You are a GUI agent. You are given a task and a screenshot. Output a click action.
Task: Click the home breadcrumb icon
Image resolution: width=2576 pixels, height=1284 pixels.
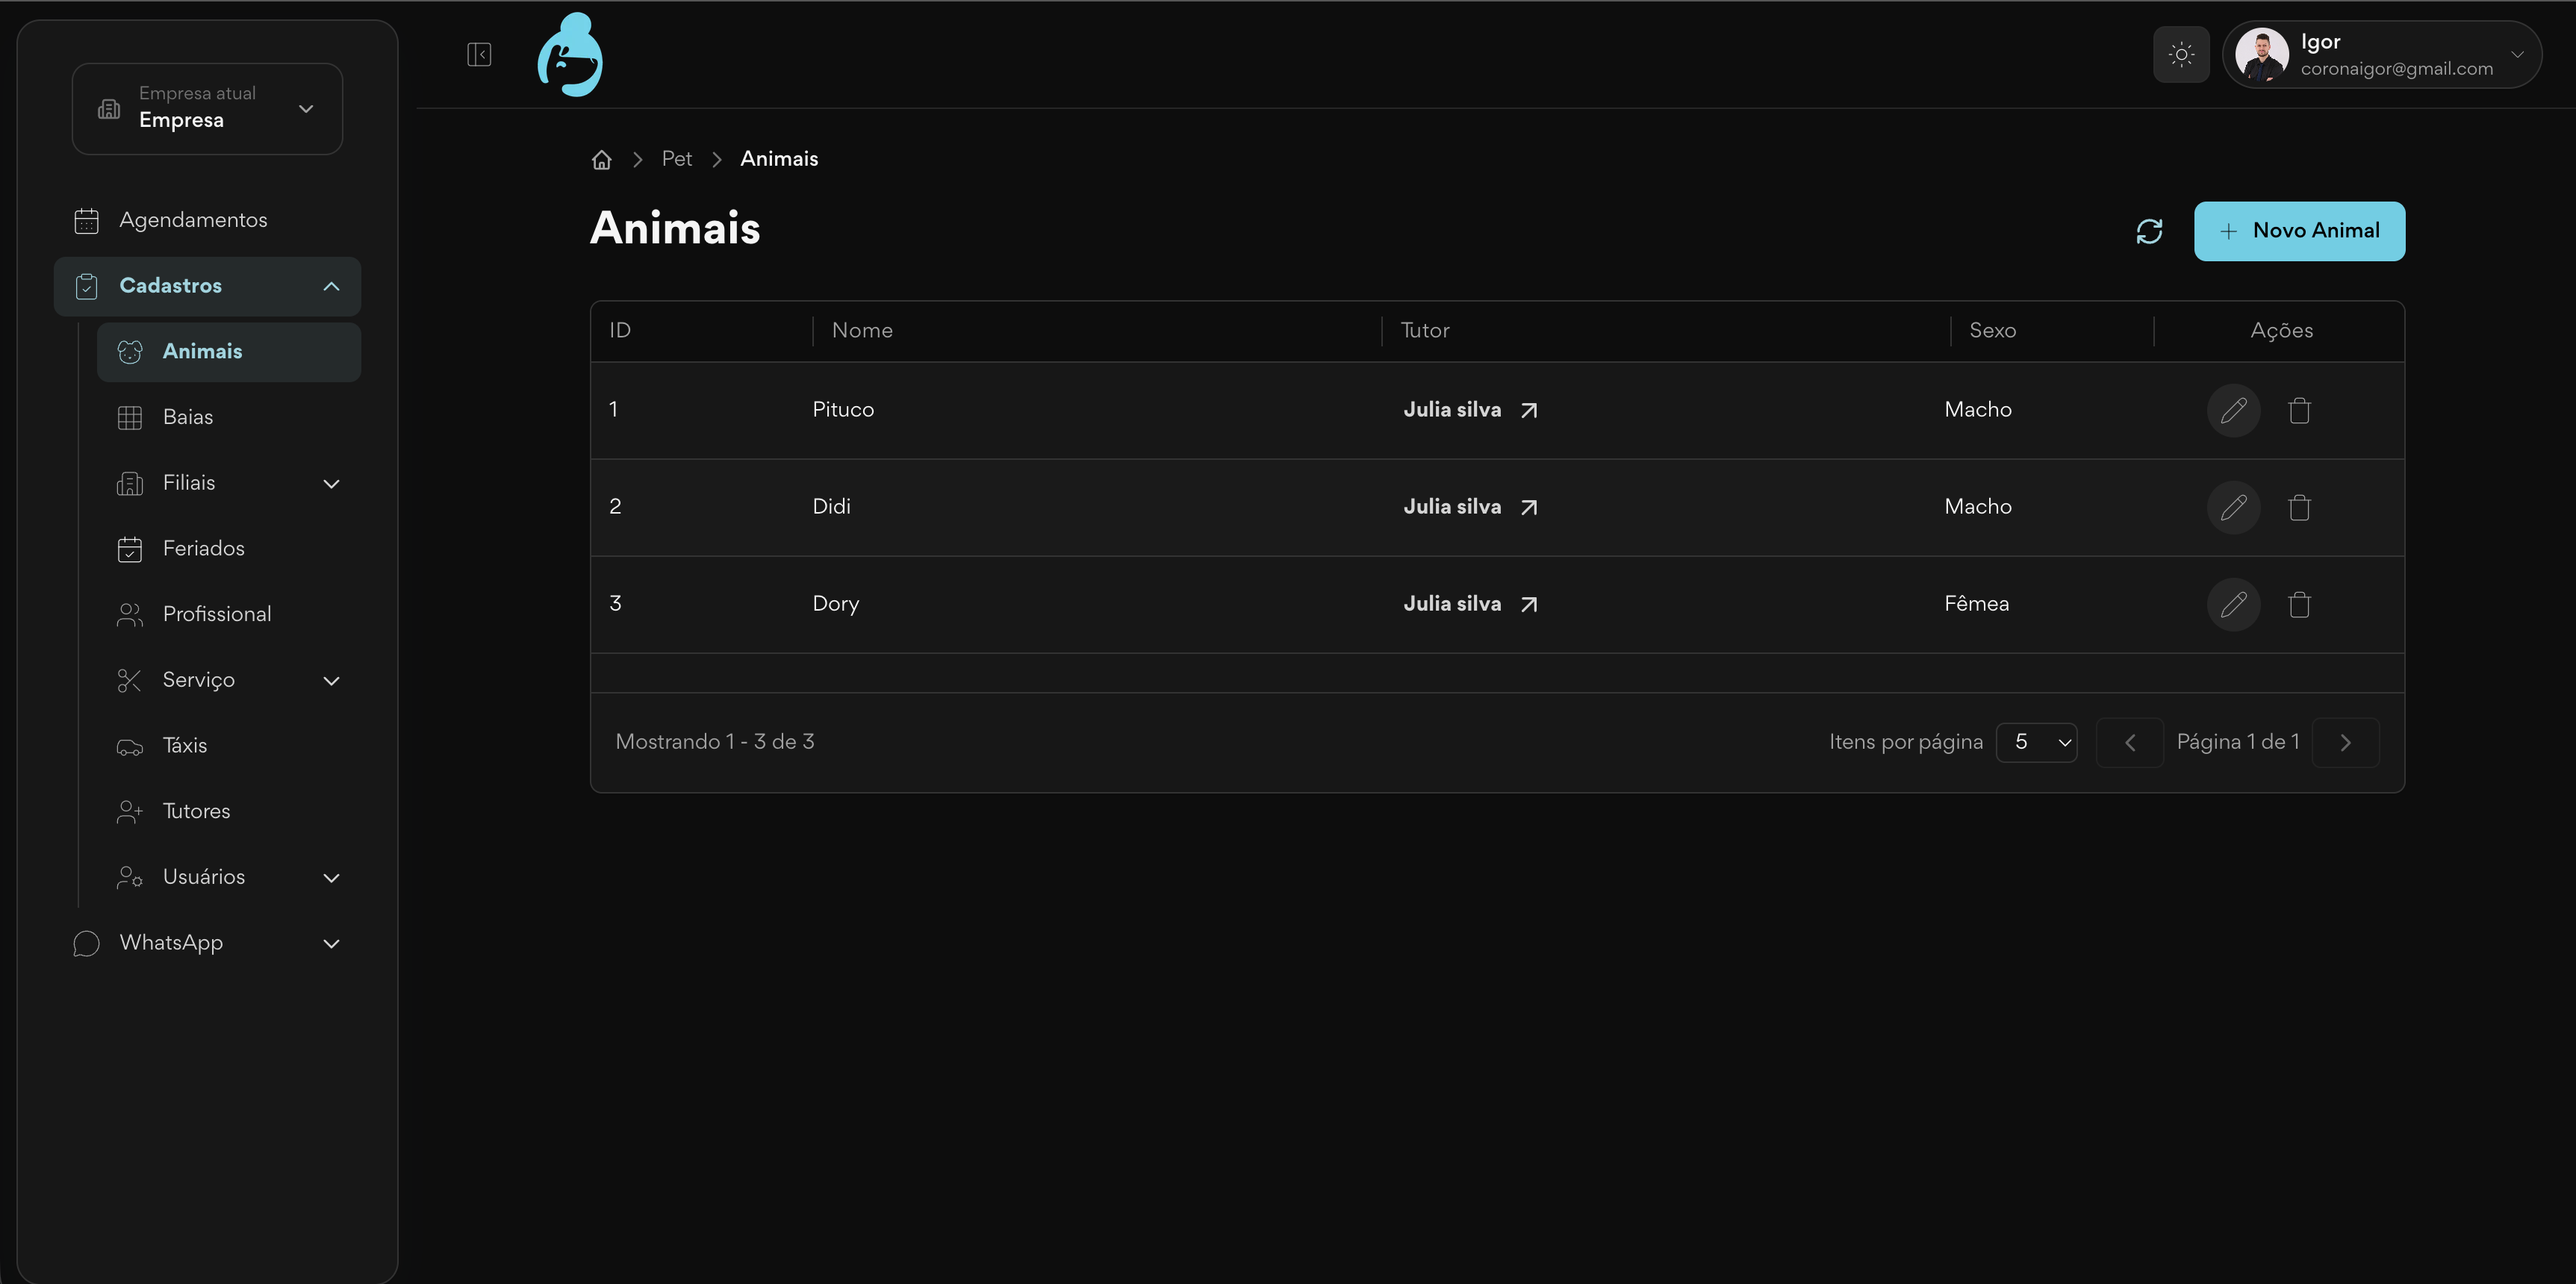coord(601,160)
